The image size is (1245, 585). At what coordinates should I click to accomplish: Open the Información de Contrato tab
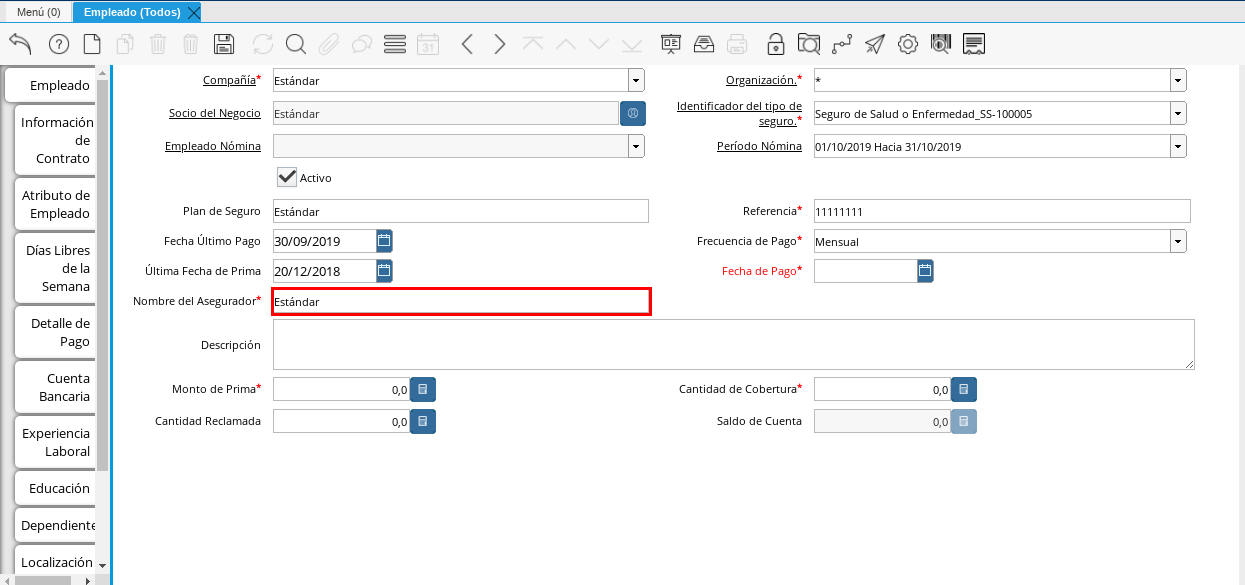(57, 140)
